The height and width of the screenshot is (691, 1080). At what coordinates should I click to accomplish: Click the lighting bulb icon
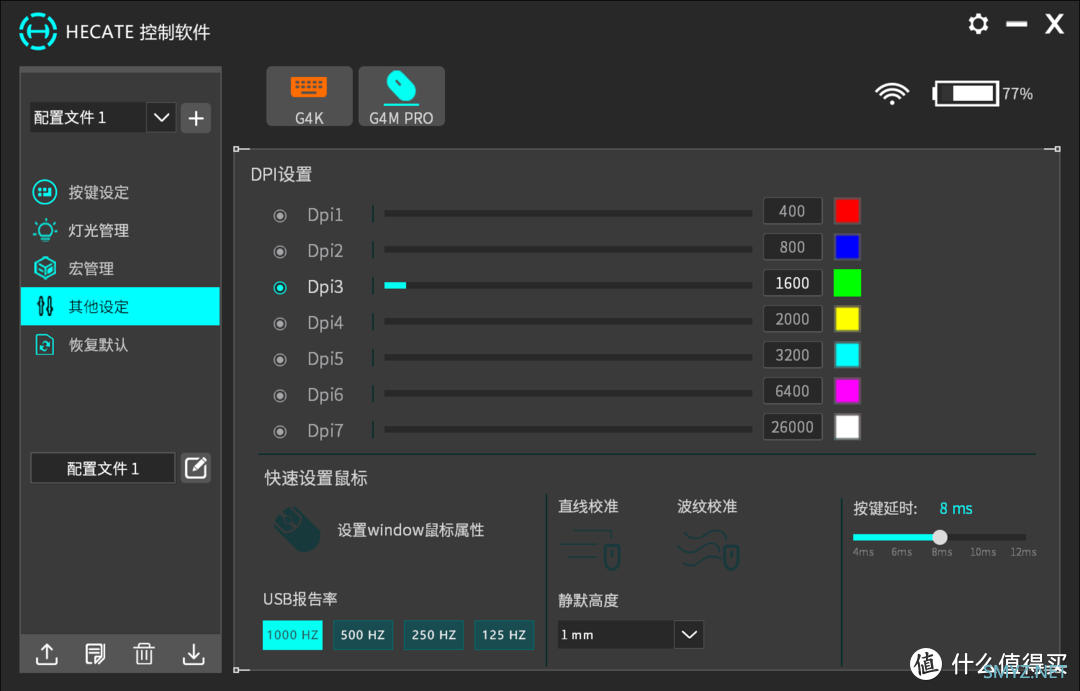45,230
